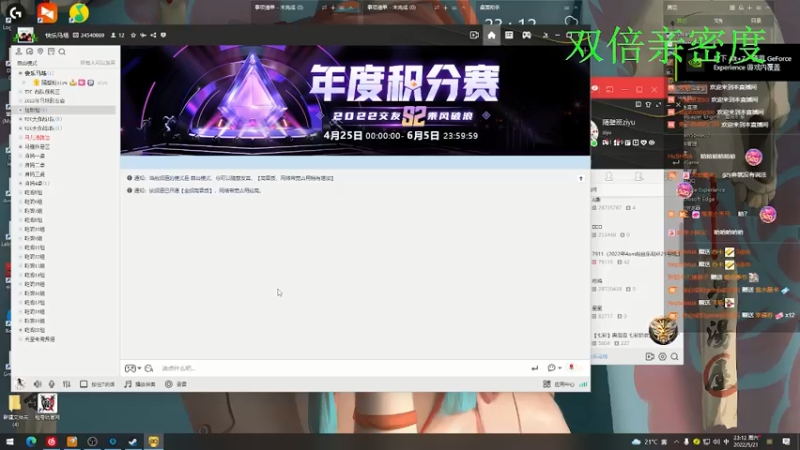Click the annual points competition banner
The width and height of the screenshot is (800, 450).
(x=355, y=101)
